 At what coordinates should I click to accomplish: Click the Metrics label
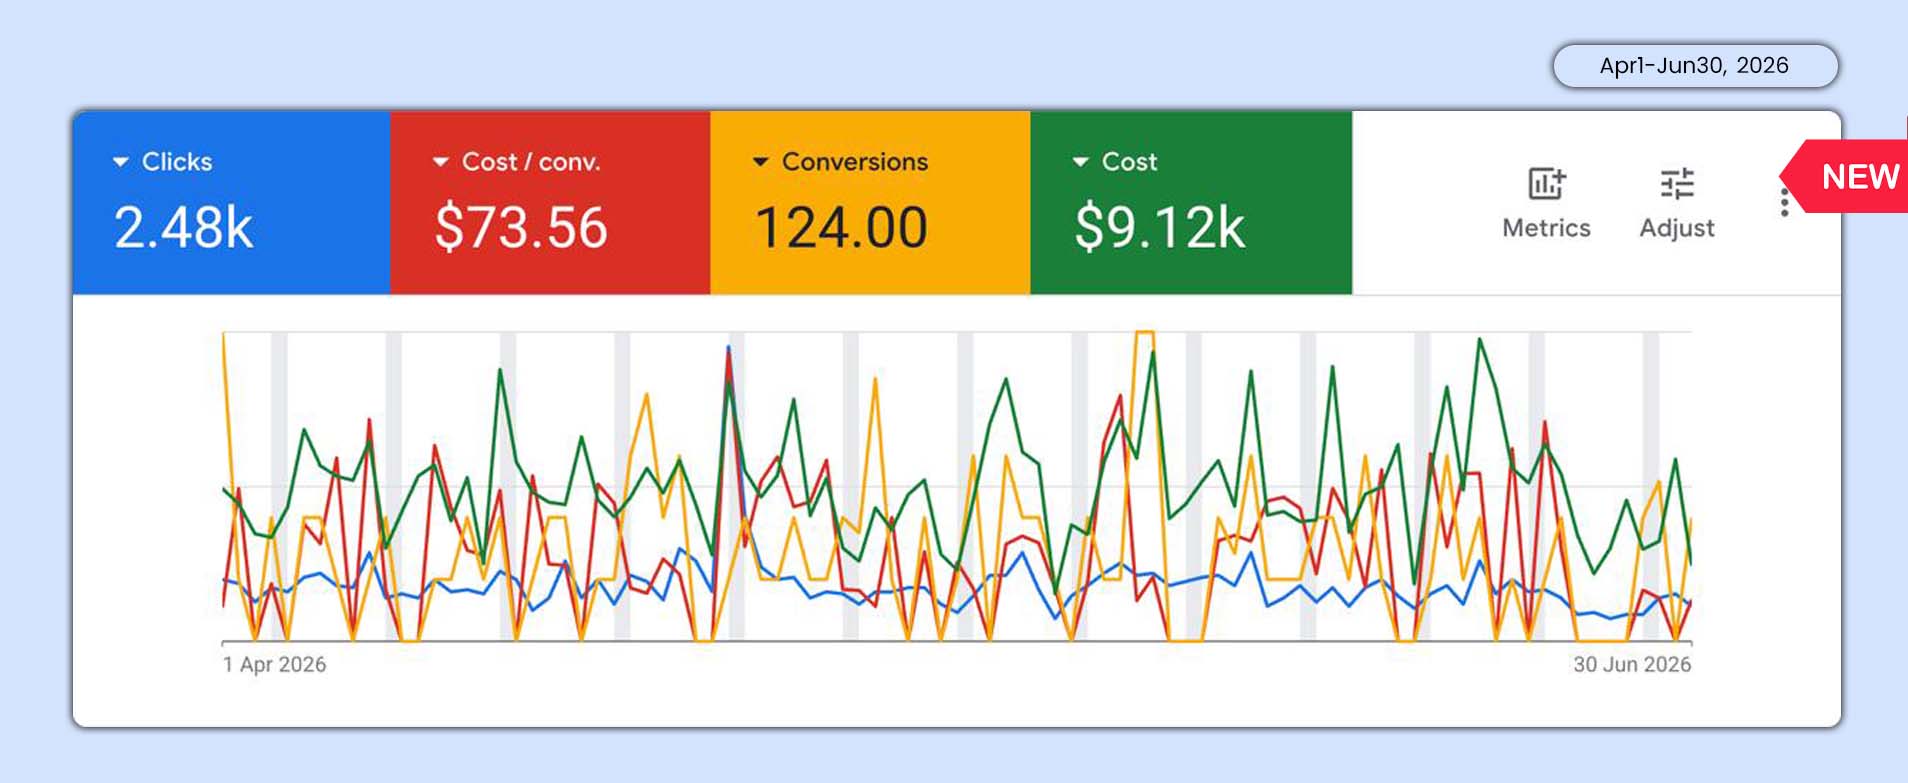click(x=1546, y=228)
